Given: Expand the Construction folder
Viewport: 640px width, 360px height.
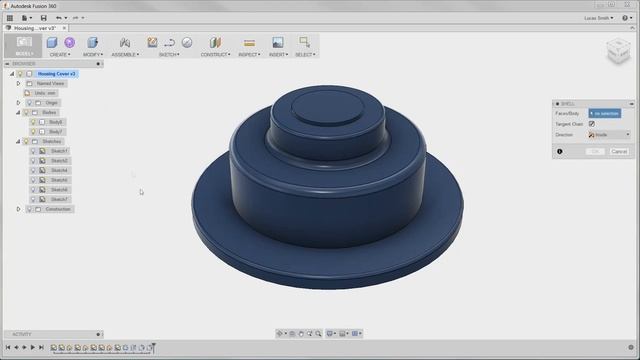Looking at the screenshot, I should point(18,209).
